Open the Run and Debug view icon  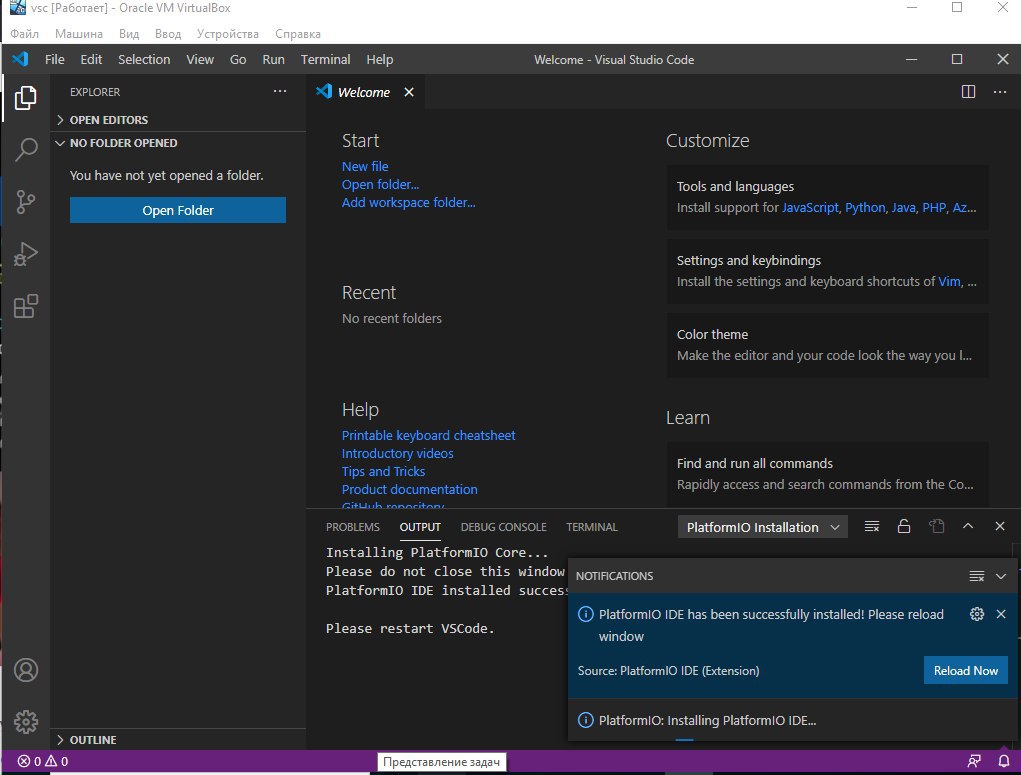click(25, 254)
